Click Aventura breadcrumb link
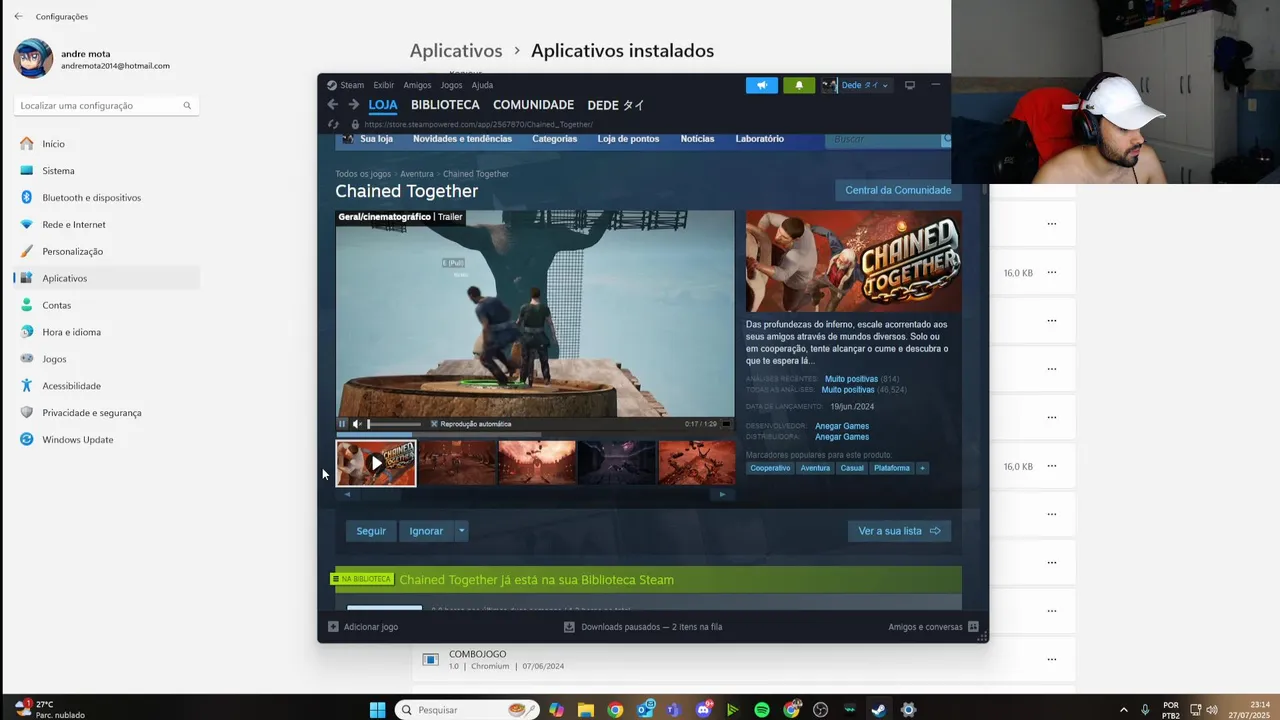The image size is (1280, 720). pos(417,174)
